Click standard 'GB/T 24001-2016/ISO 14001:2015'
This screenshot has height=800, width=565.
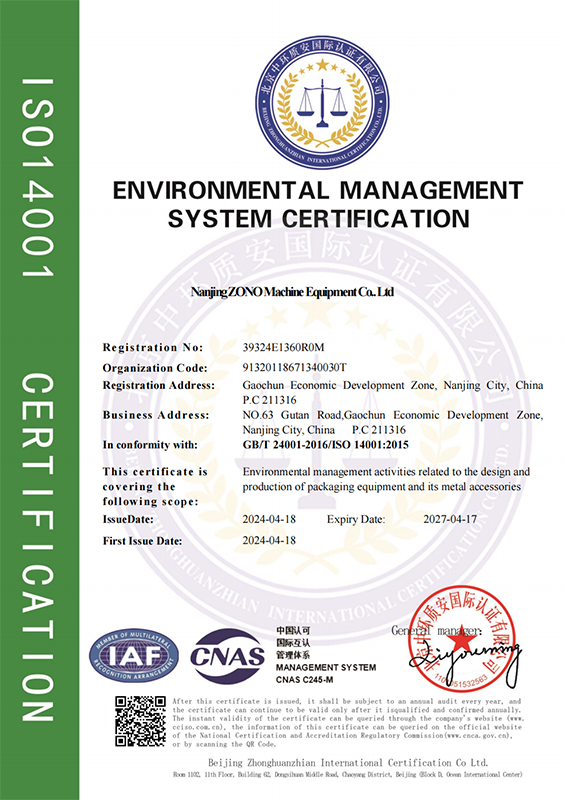tap(326, 445)
